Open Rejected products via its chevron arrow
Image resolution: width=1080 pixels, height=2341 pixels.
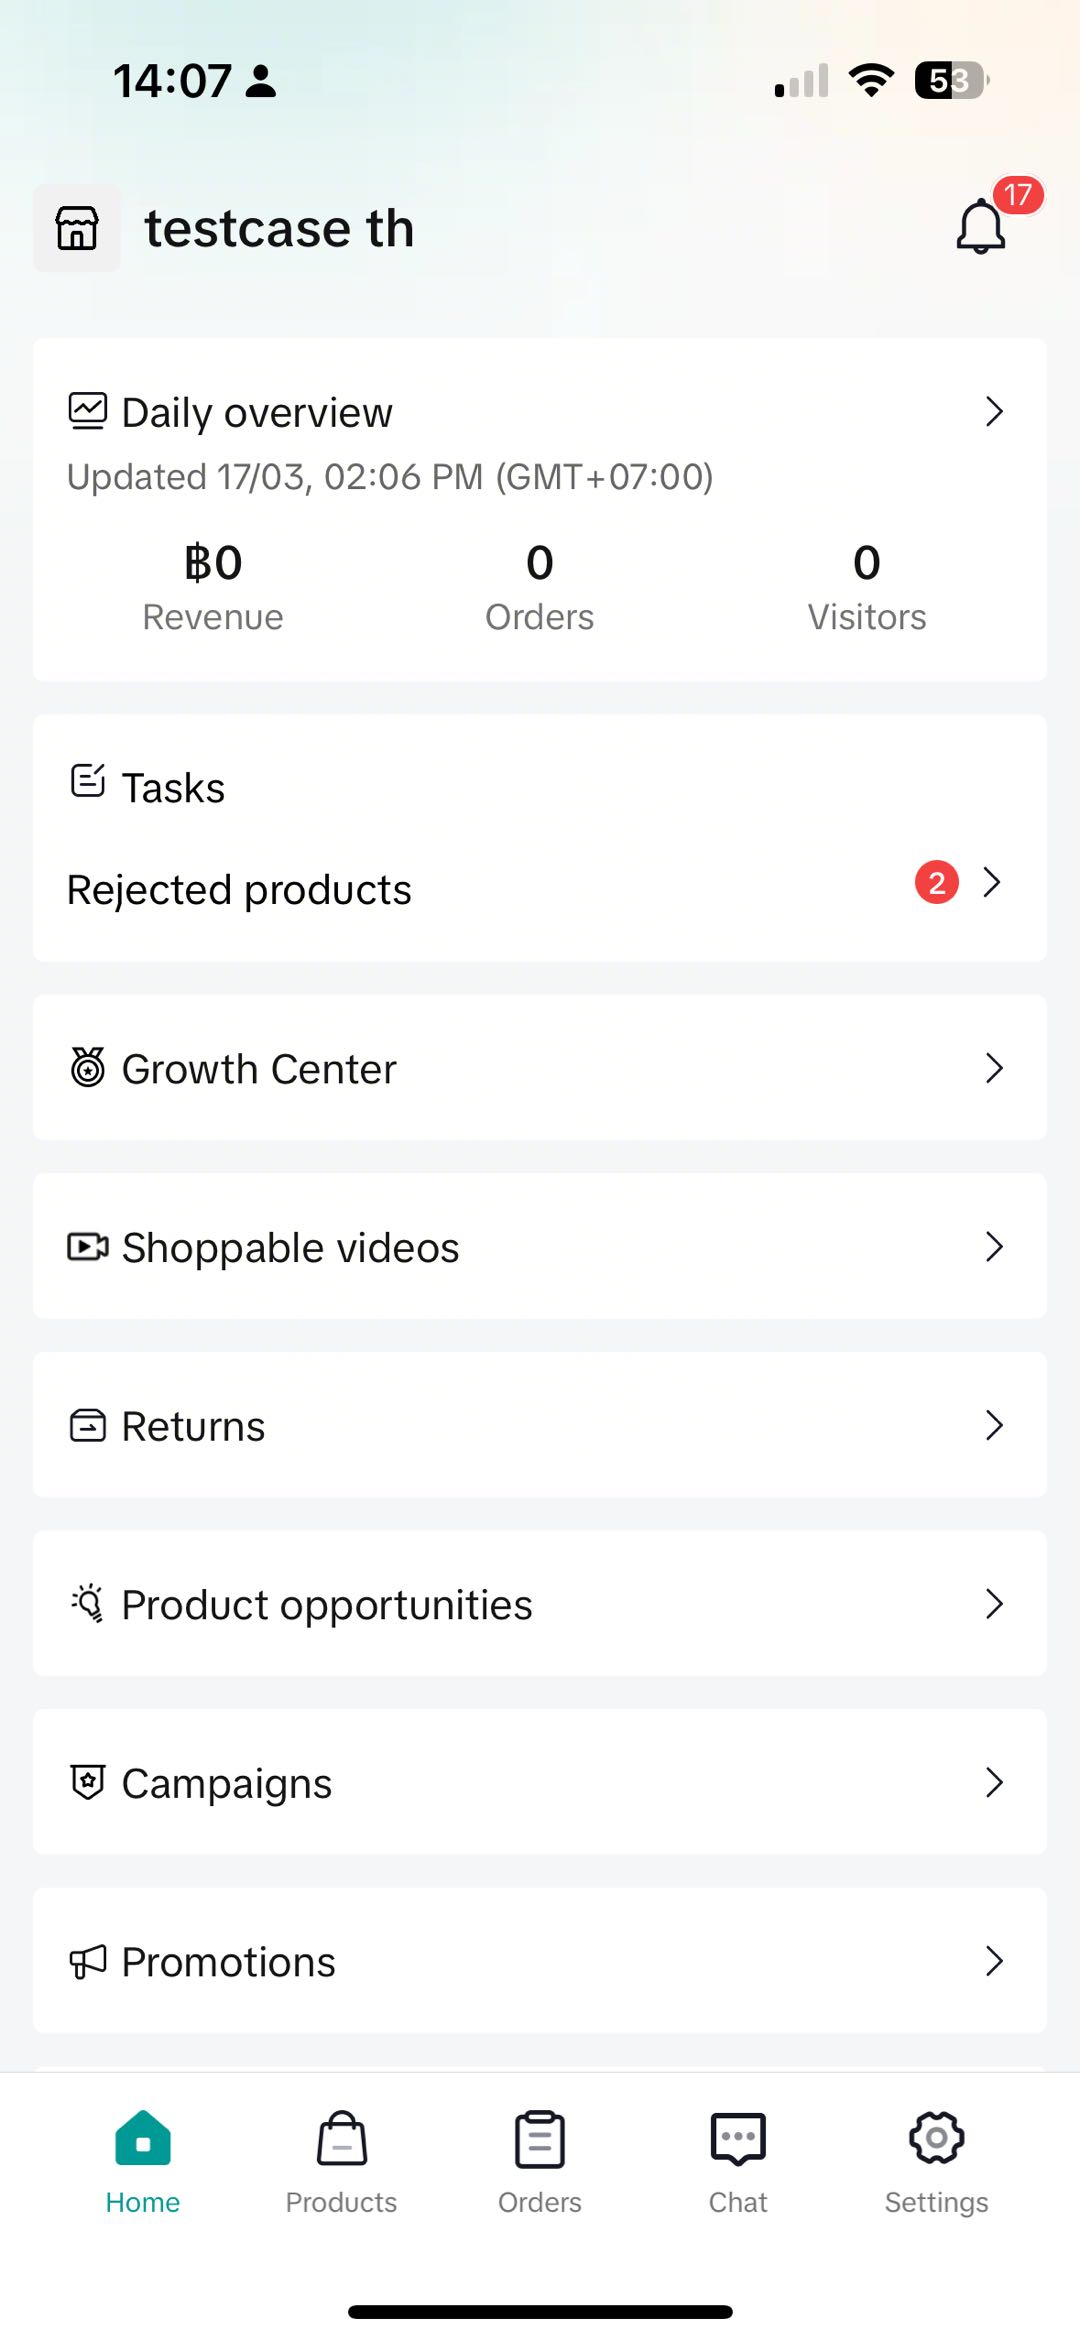pyautogui.click(x=991, y=882)
